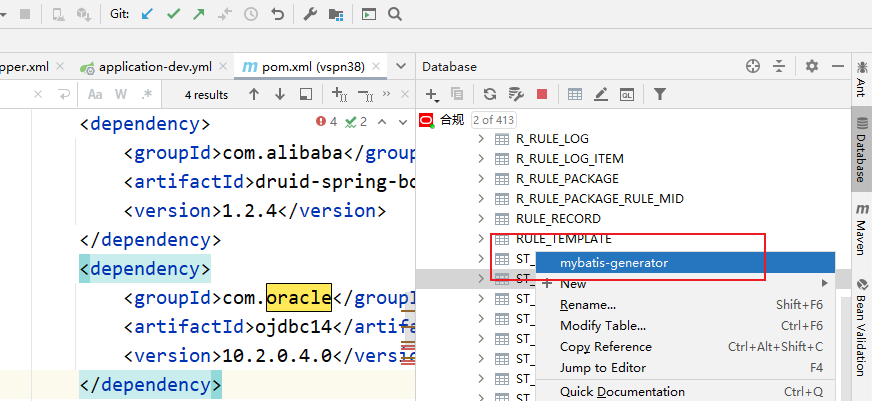Toggle the Regex (.*) search option
This screenshot has height=401, width=872.
pyautogui.click(x=146, y=94)
